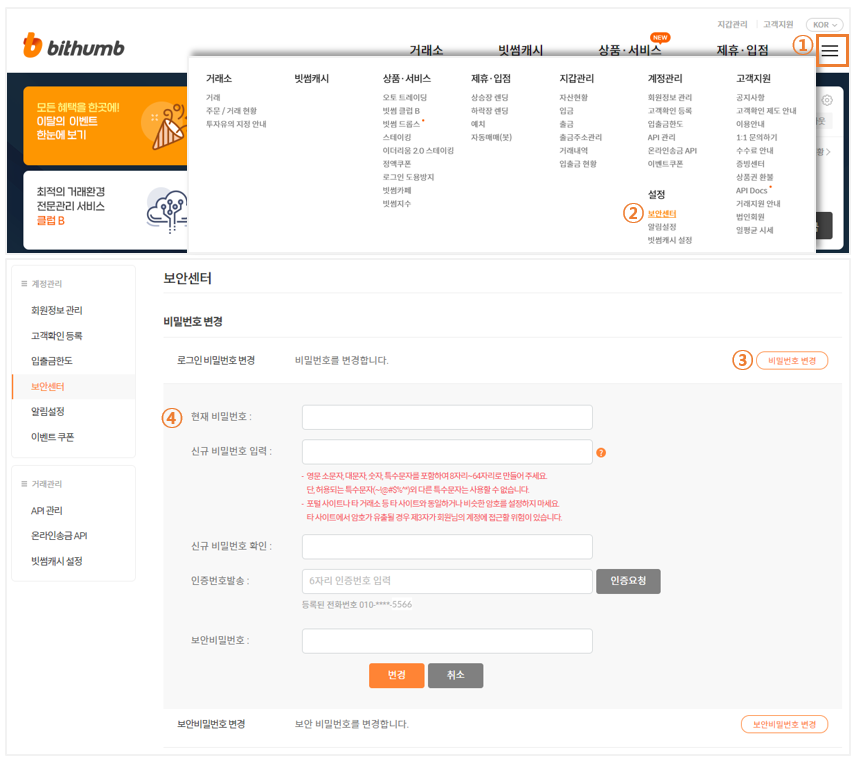
Task: Click highlighted 보안센터 link in the mega menu
Action: pos(662,214)
